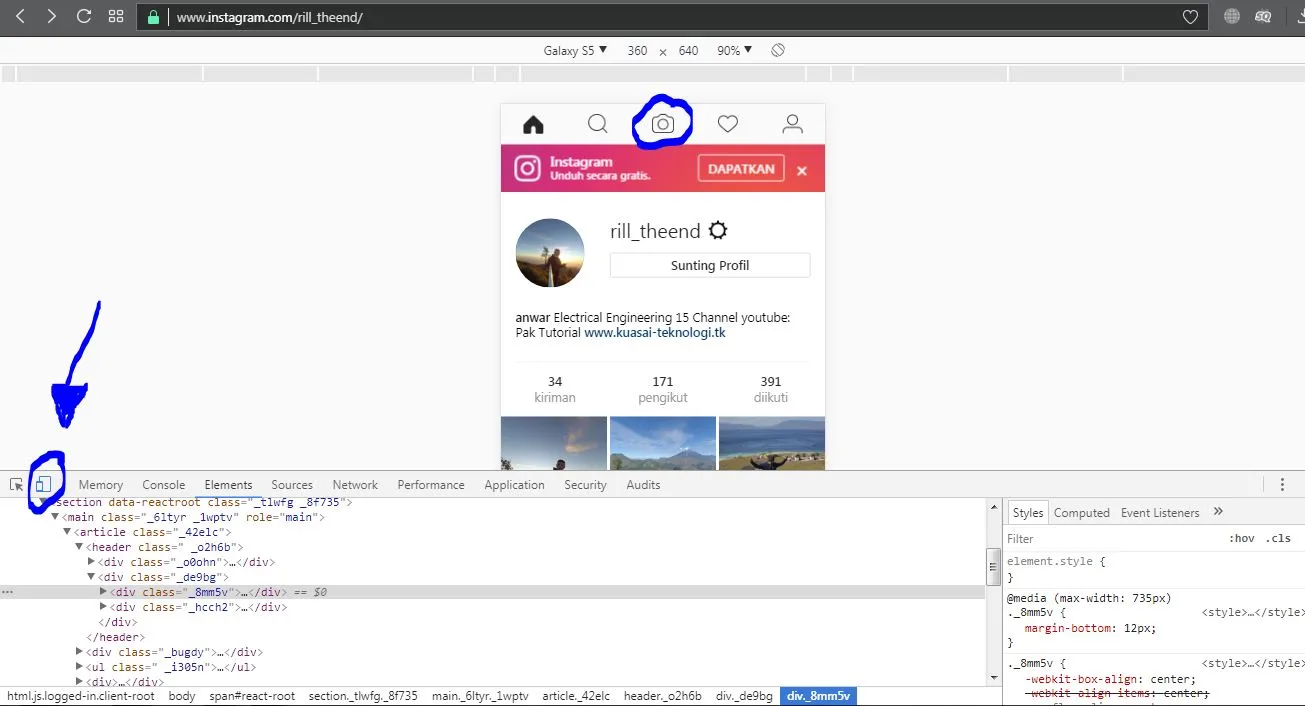Open the www.kuasai-teknologi.tk link
This screenshot has width=1305, height=706.
[654, 332]
